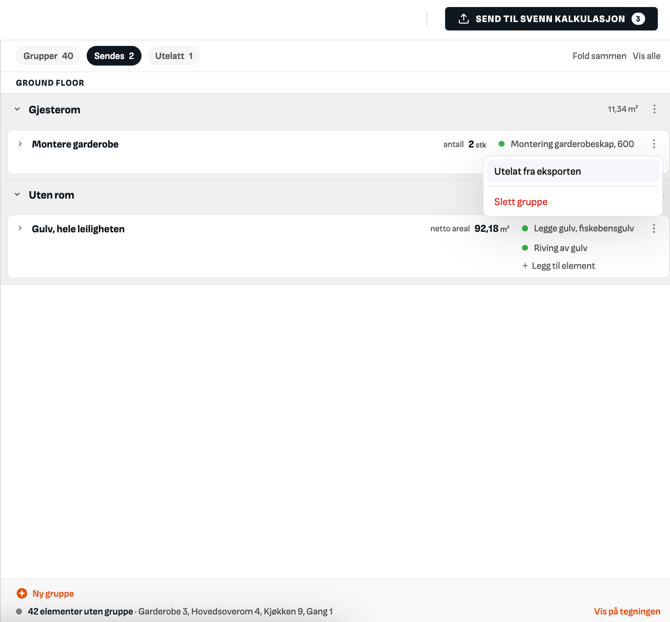Click green dot beside Legge gulv, fiskebensgulv

[525, 229]
